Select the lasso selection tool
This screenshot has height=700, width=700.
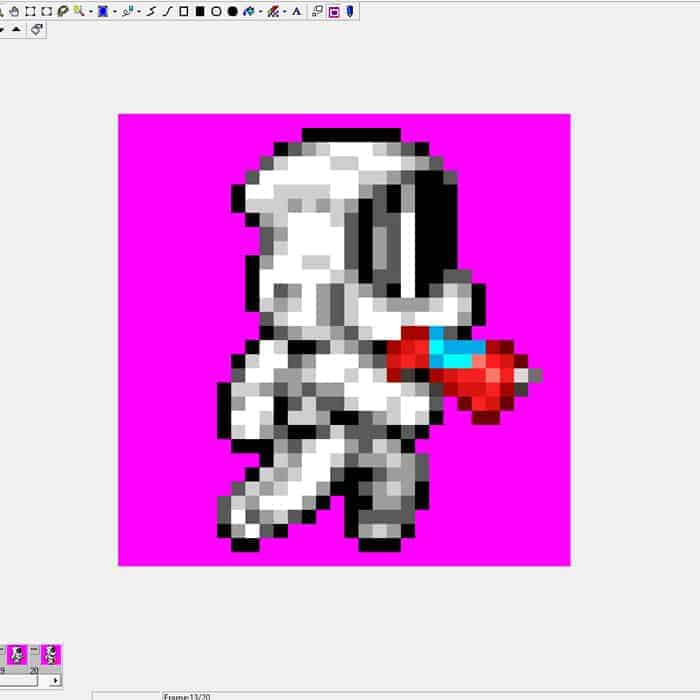pyautogui.click(x=63, y=12)
